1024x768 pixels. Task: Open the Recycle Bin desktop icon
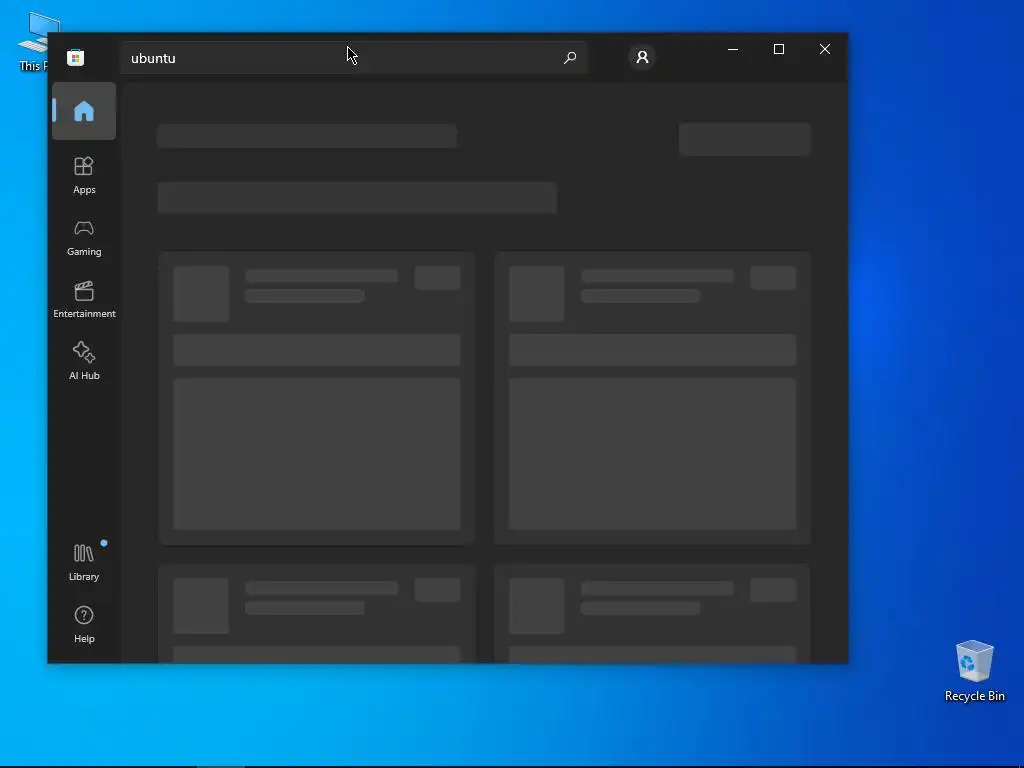pos(974,671)
